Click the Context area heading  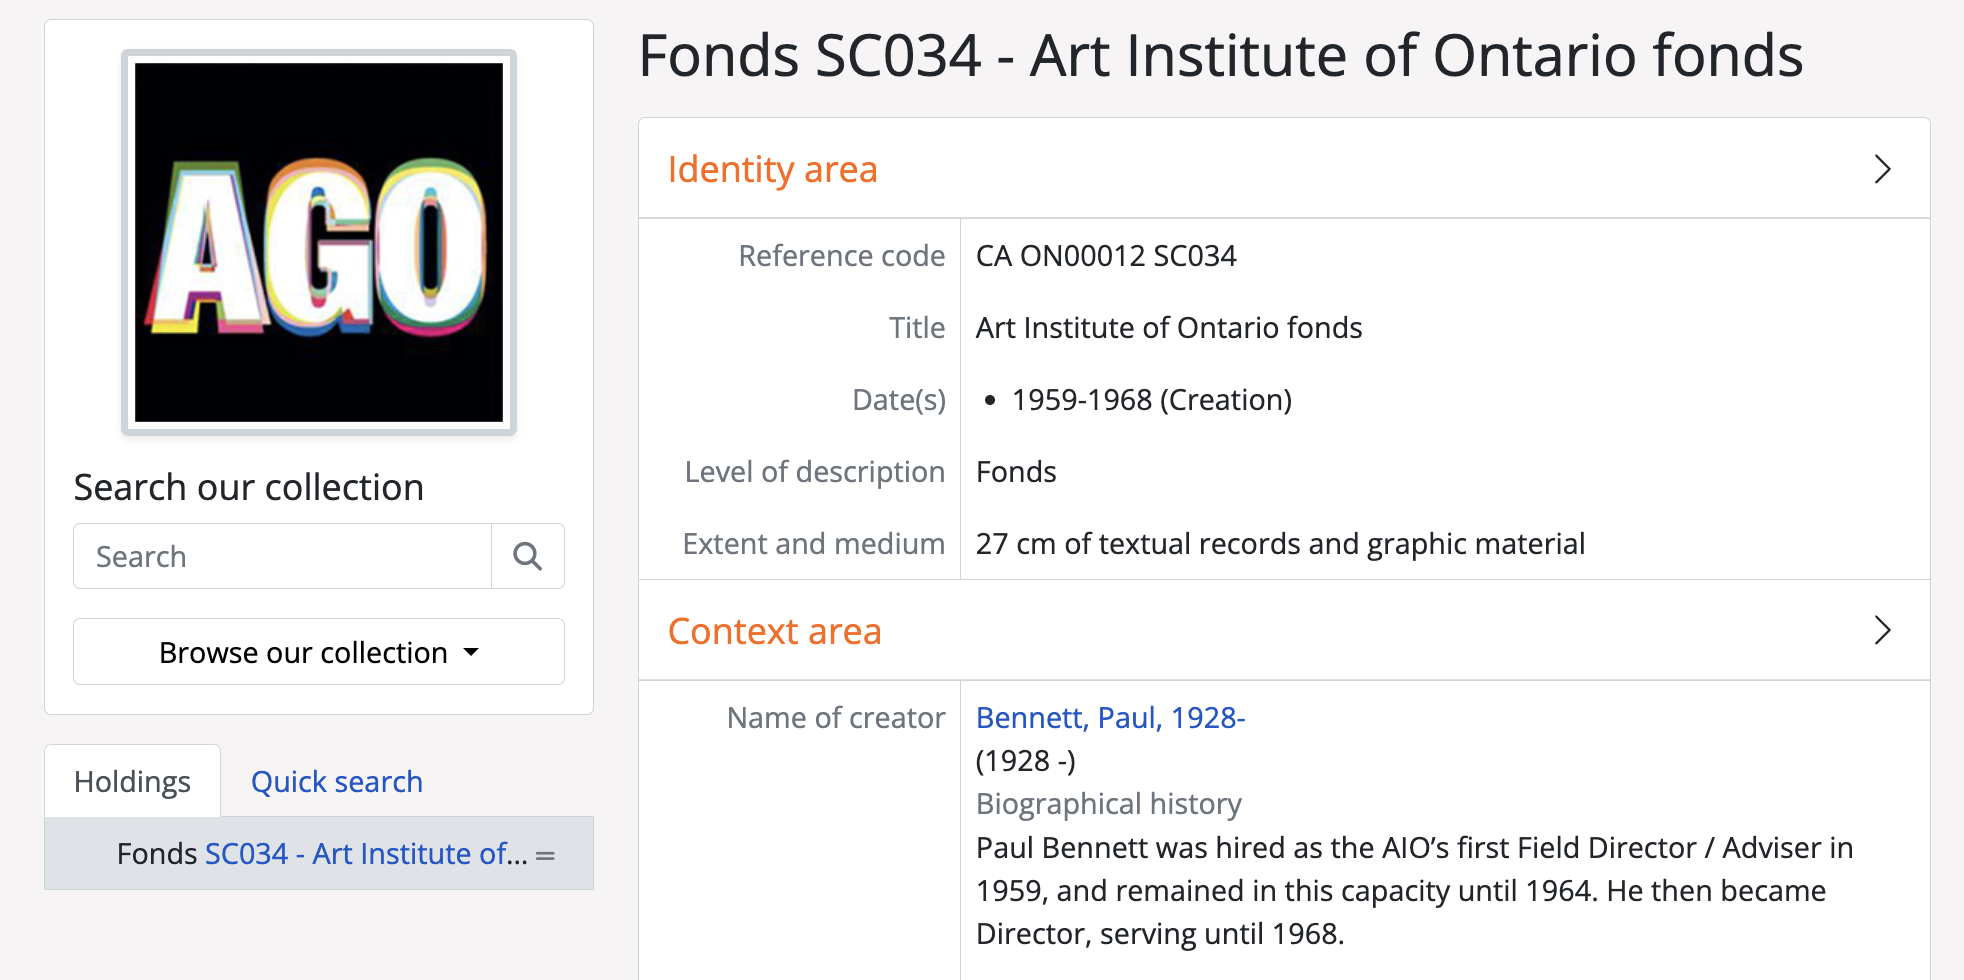[x=774, y=631]
